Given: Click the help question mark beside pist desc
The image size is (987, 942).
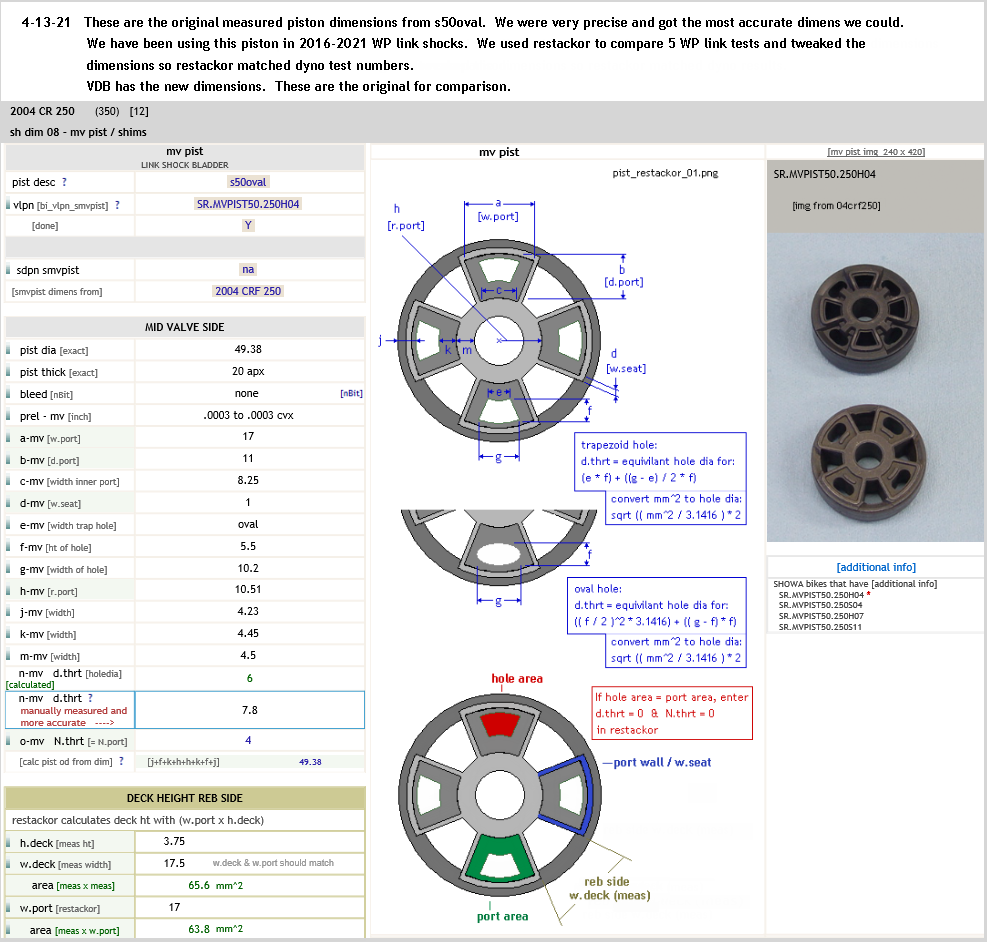Looking at the screenshot, I should pyautogui.click(x=64, y=183).
